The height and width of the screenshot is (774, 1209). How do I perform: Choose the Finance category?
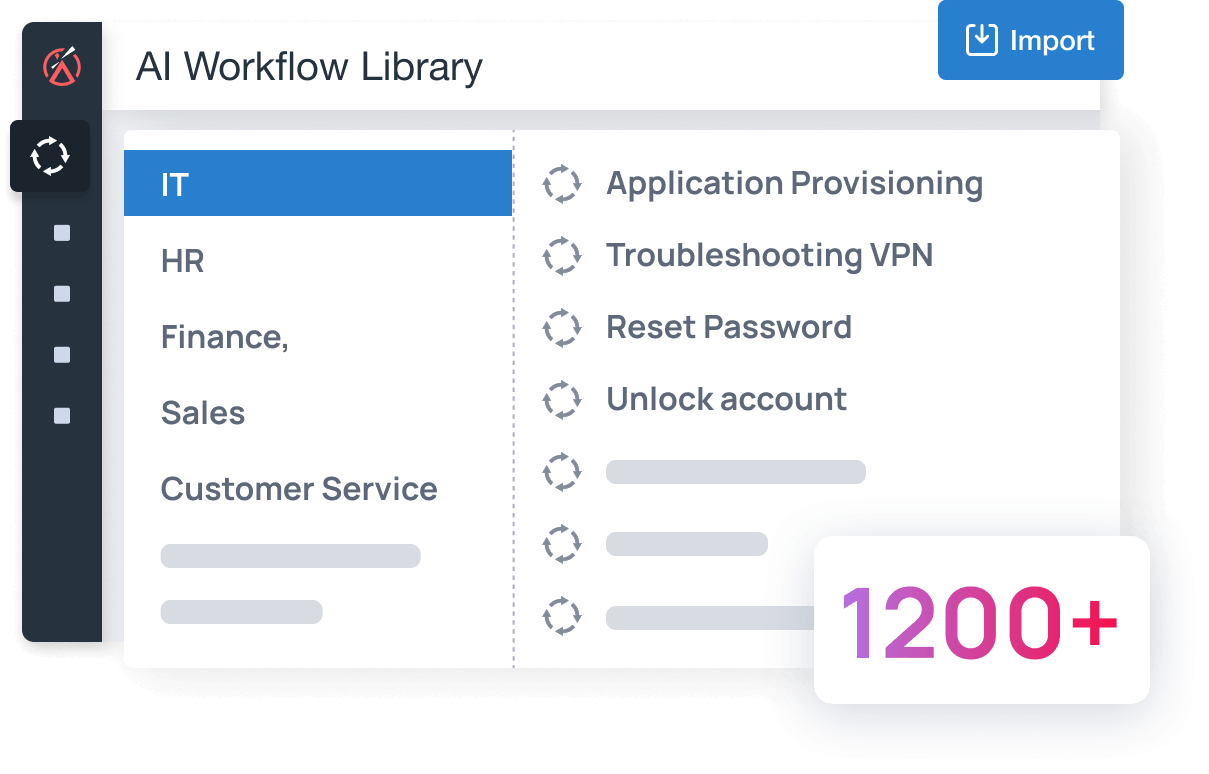[225, 337]
